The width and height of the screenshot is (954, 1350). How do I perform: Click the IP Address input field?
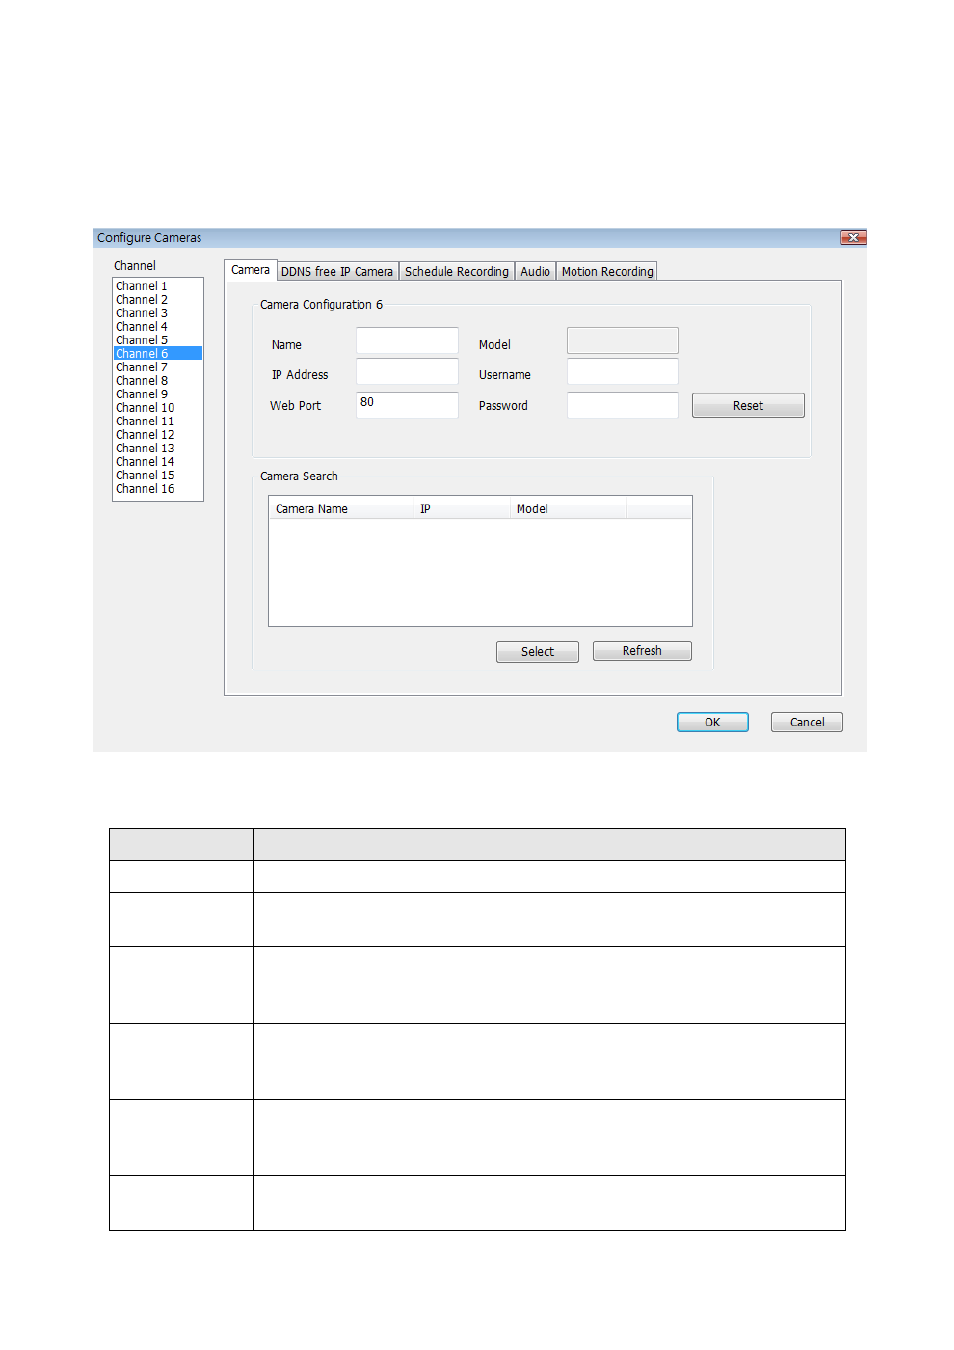click(407, 372)
